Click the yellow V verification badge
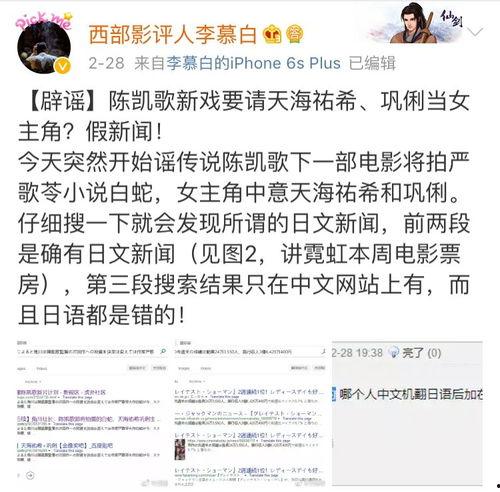Screen dimensions: 500x492 (x=63, y=66)
